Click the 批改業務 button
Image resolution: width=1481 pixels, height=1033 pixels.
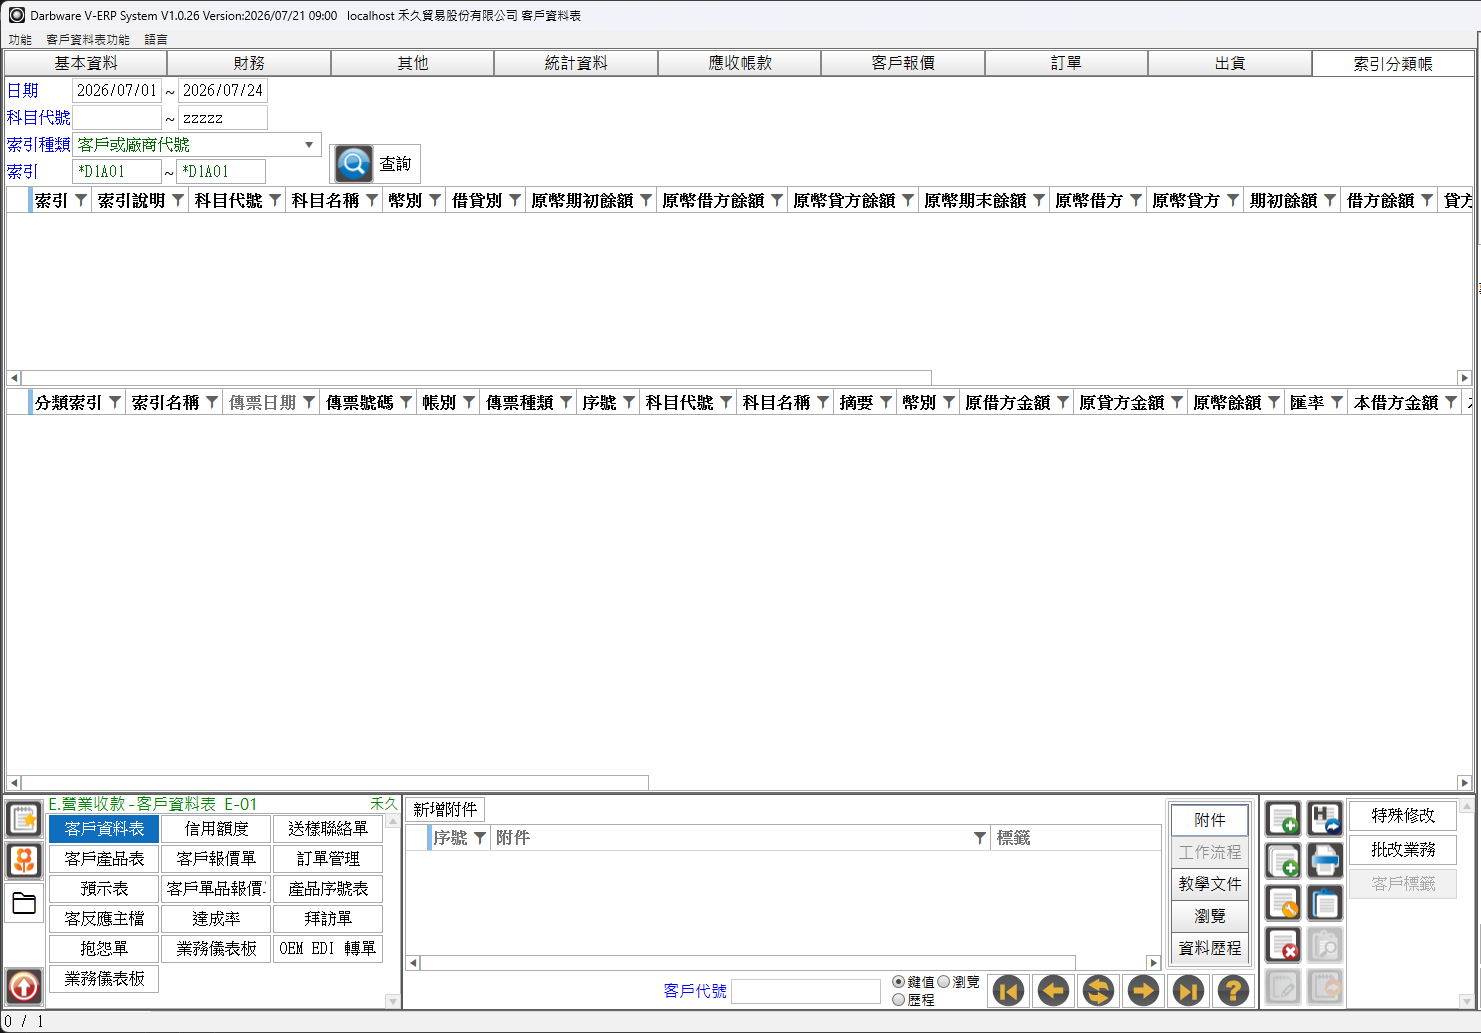pos(1403,850)
